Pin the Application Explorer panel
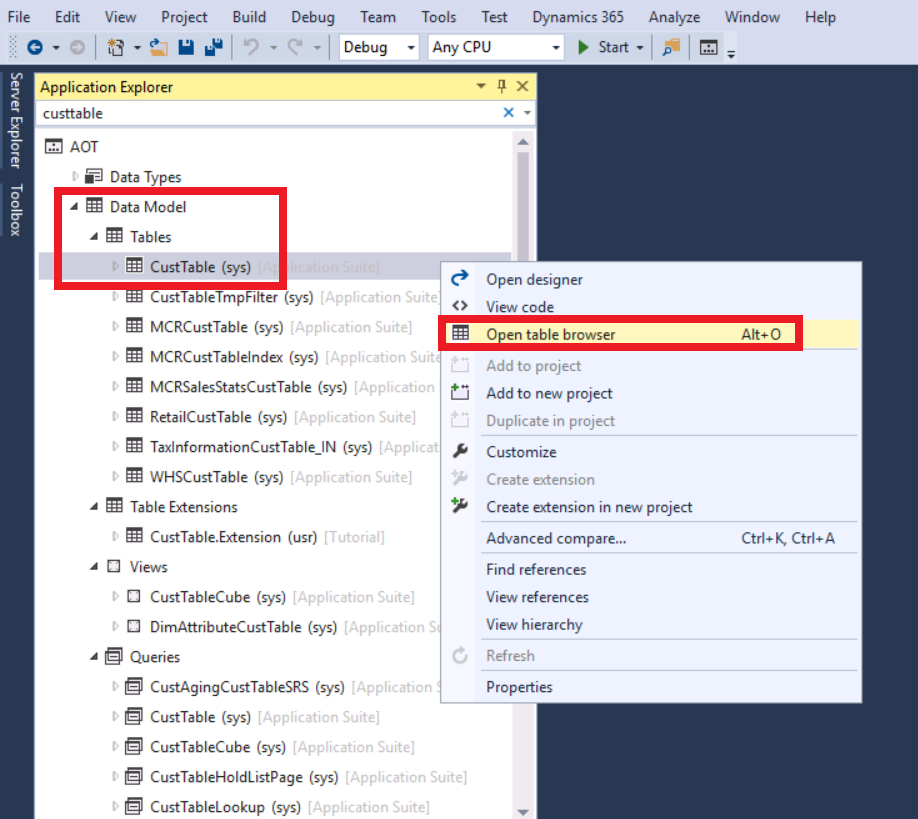This screenshot has height=819, width=918. click(x=501, y=86)
